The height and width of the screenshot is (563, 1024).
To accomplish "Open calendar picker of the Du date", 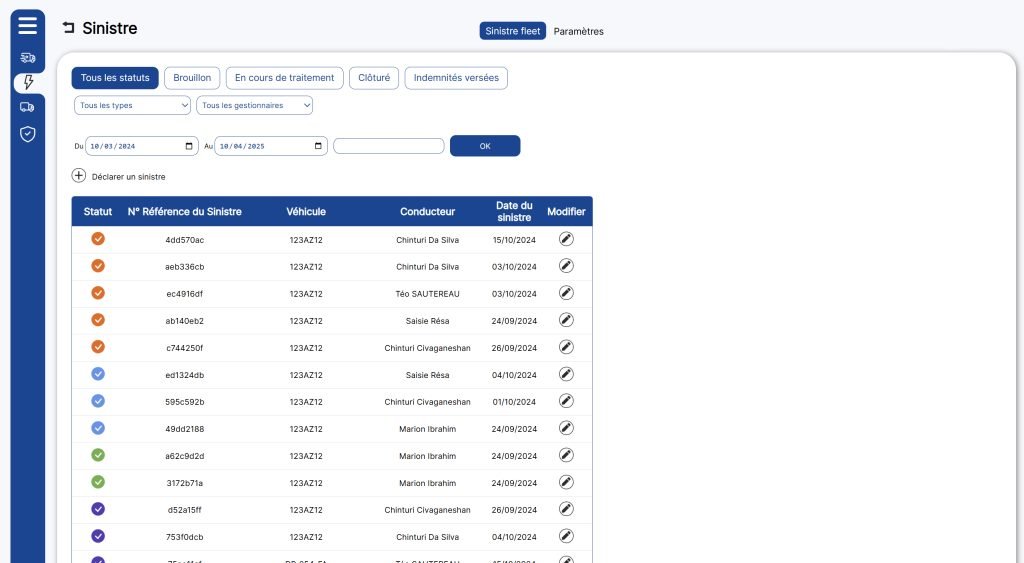I will 189,146.
